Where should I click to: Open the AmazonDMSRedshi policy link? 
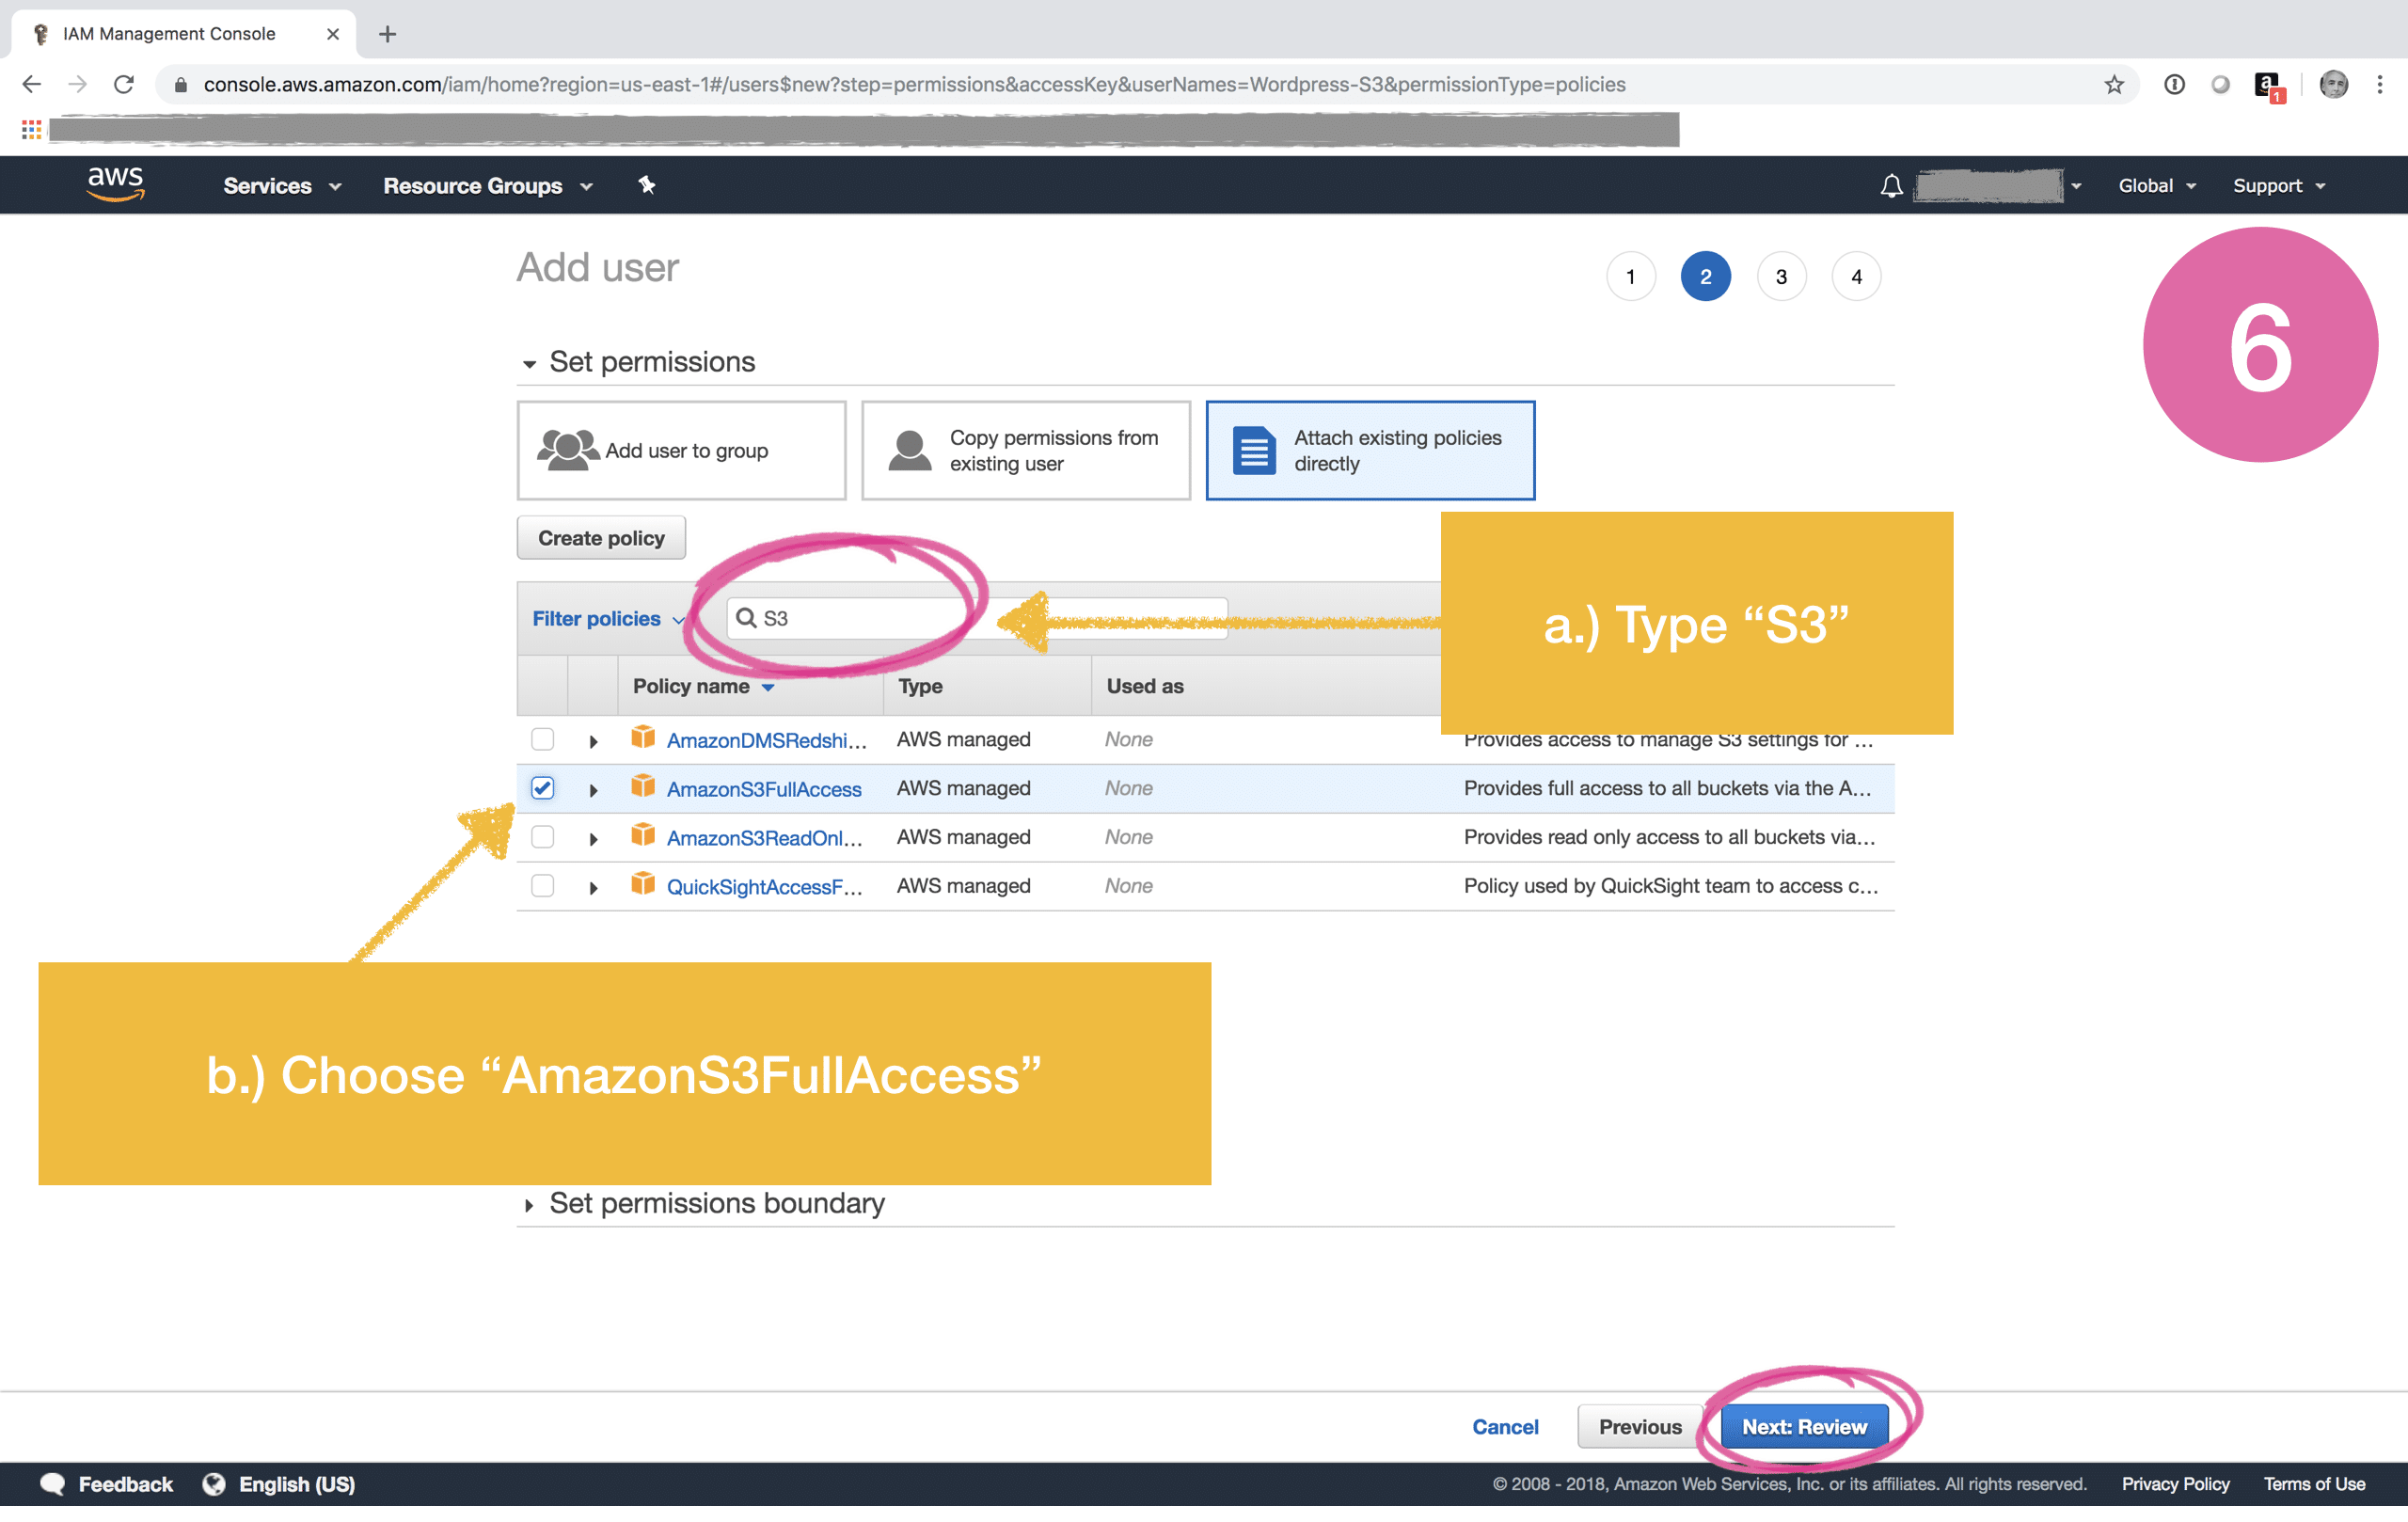(x=766, y=740)
